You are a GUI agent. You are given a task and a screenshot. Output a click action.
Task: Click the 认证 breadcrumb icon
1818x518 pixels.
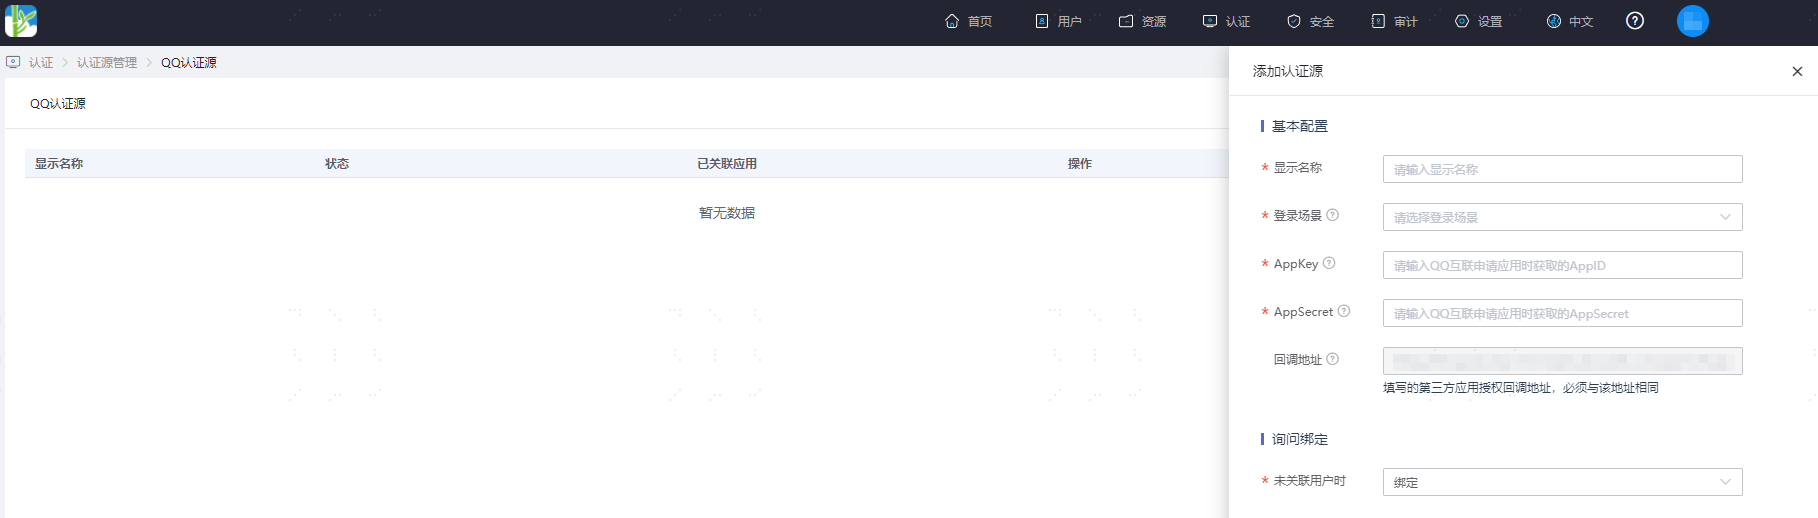coord(13,62)
